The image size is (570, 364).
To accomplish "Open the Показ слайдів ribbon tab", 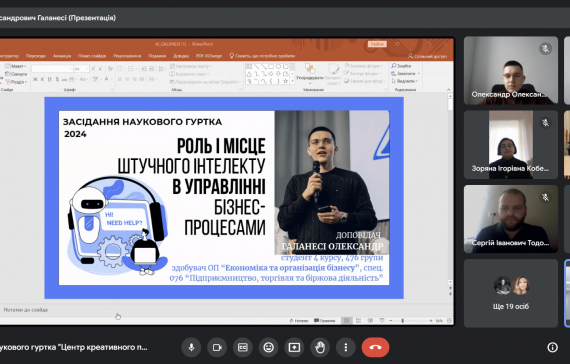I will point(92,56).
